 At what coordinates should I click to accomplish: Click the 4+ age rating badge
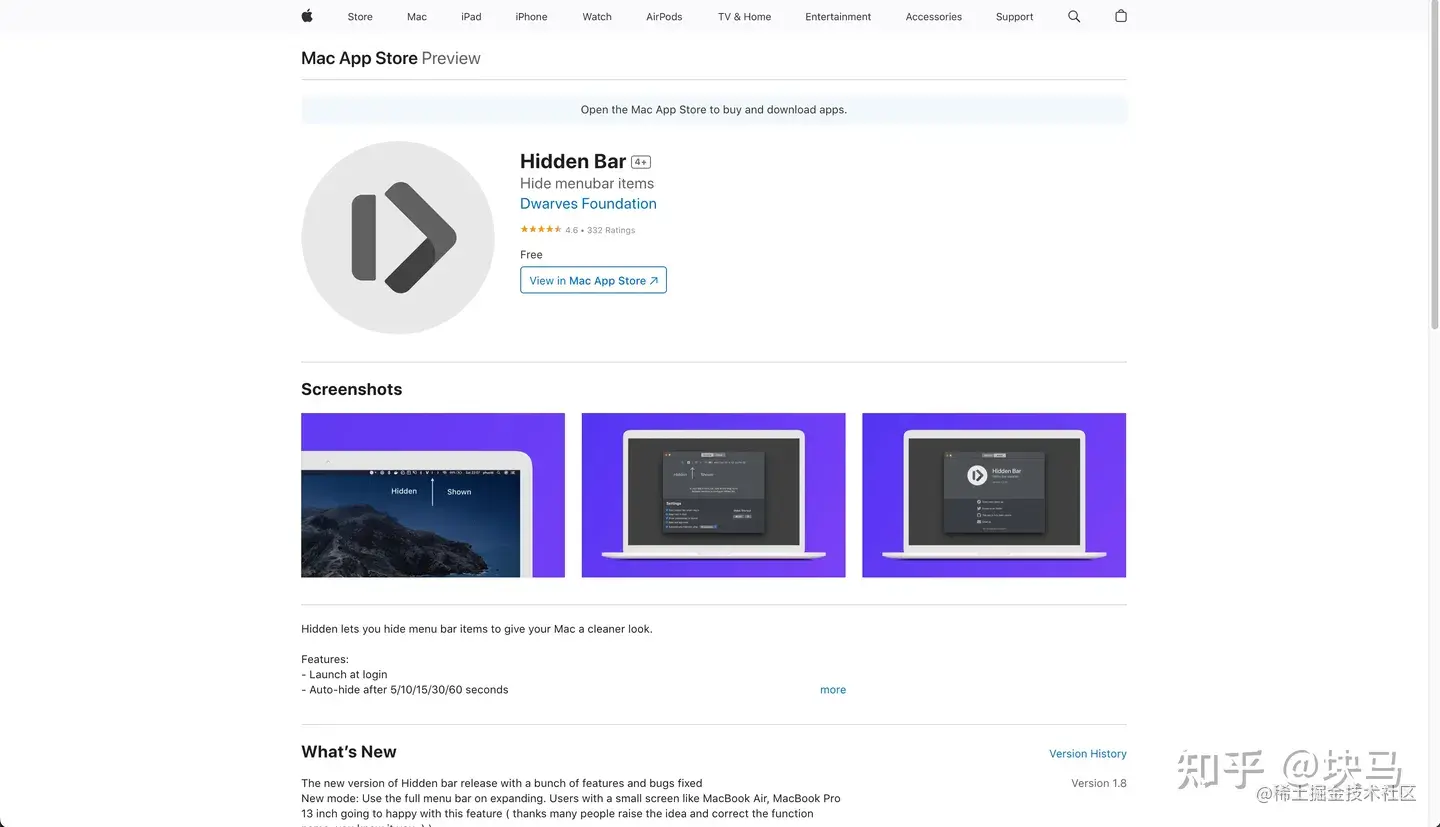(641, 162)
